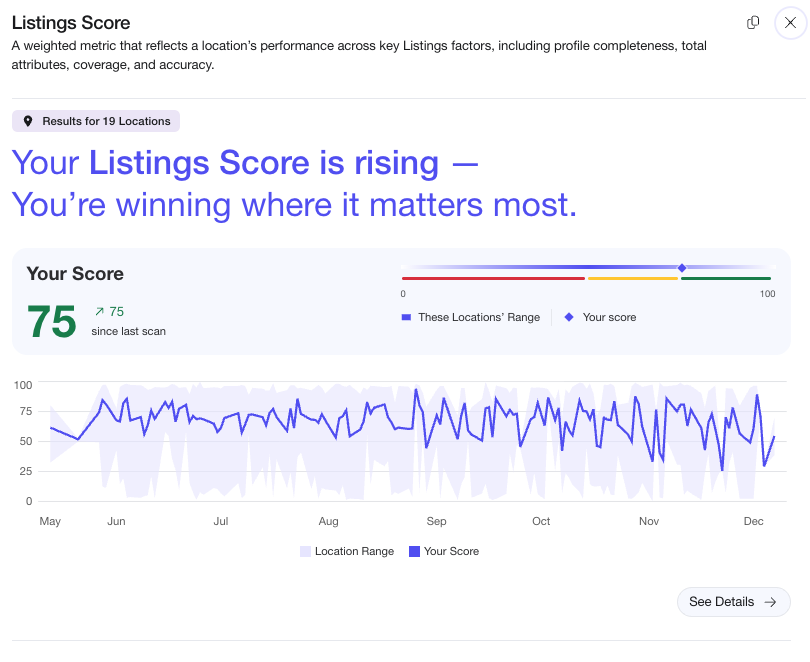
Task: Click the 'These Locations' Range' legend square icon
Action: click(406, 317)
